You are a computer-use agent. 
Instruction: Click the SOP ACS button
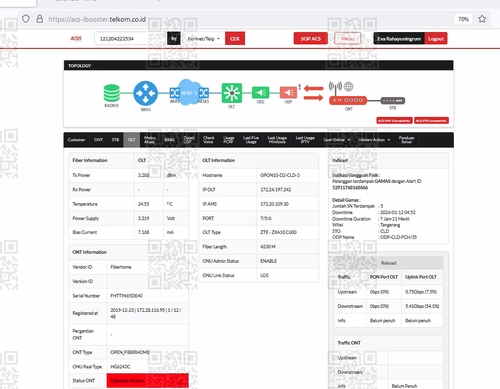tap(311, 38)
